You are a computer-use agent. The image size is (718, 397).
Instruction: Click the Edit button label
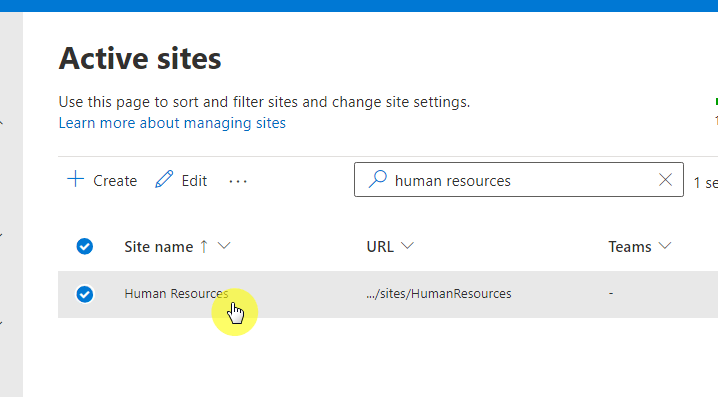coord(194,181)
